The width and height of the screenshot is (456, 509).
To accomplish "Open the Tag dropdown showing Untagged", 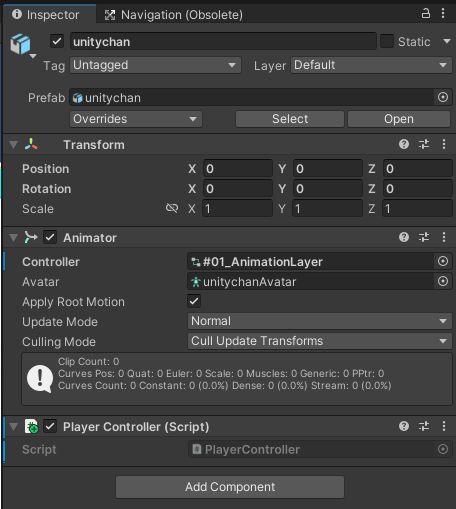I will point(155,65).
